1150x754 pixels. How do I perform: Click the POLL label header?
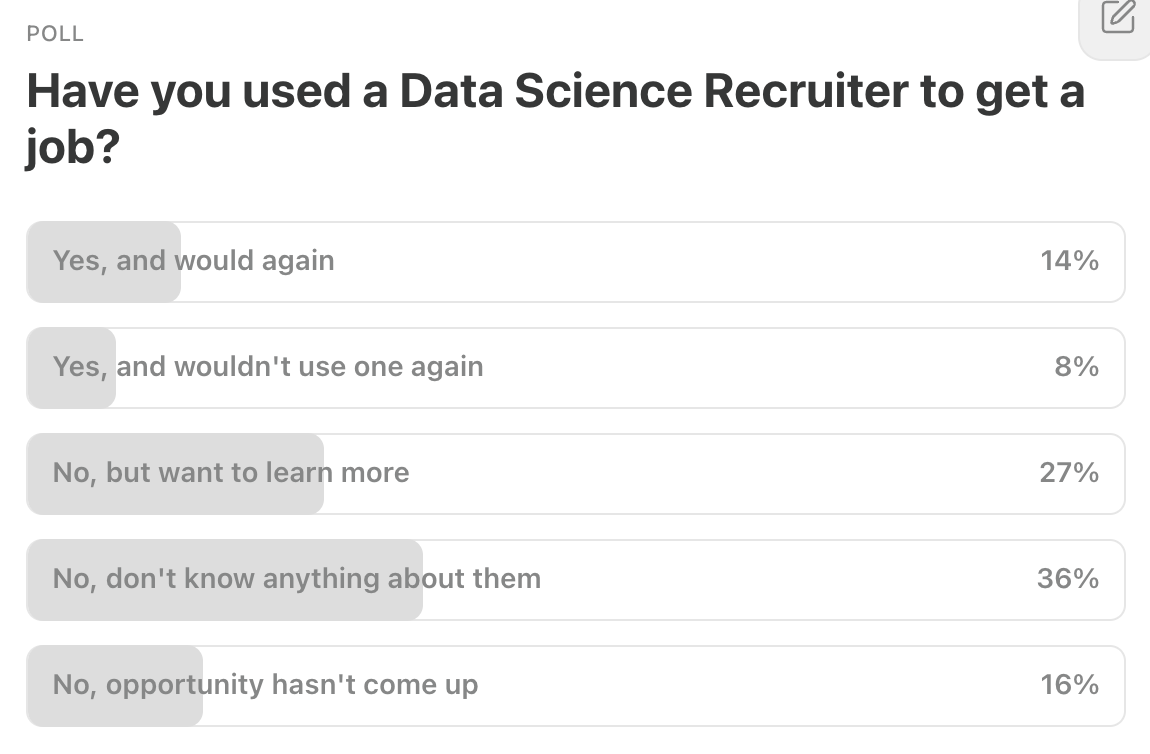click(55, 33)
